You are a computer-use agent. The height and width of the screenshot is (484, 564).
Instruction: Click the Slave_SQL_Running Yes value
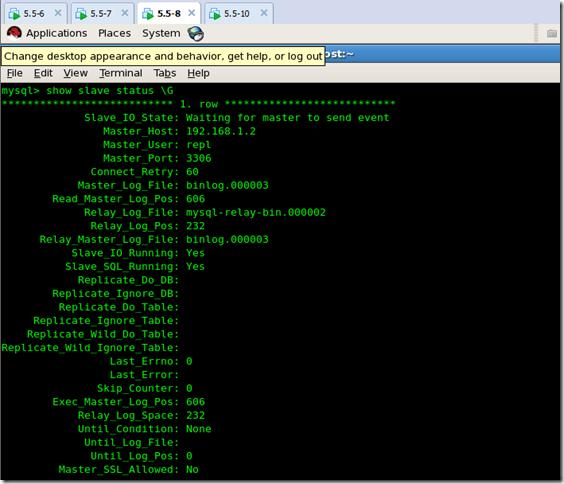(195, 266)
